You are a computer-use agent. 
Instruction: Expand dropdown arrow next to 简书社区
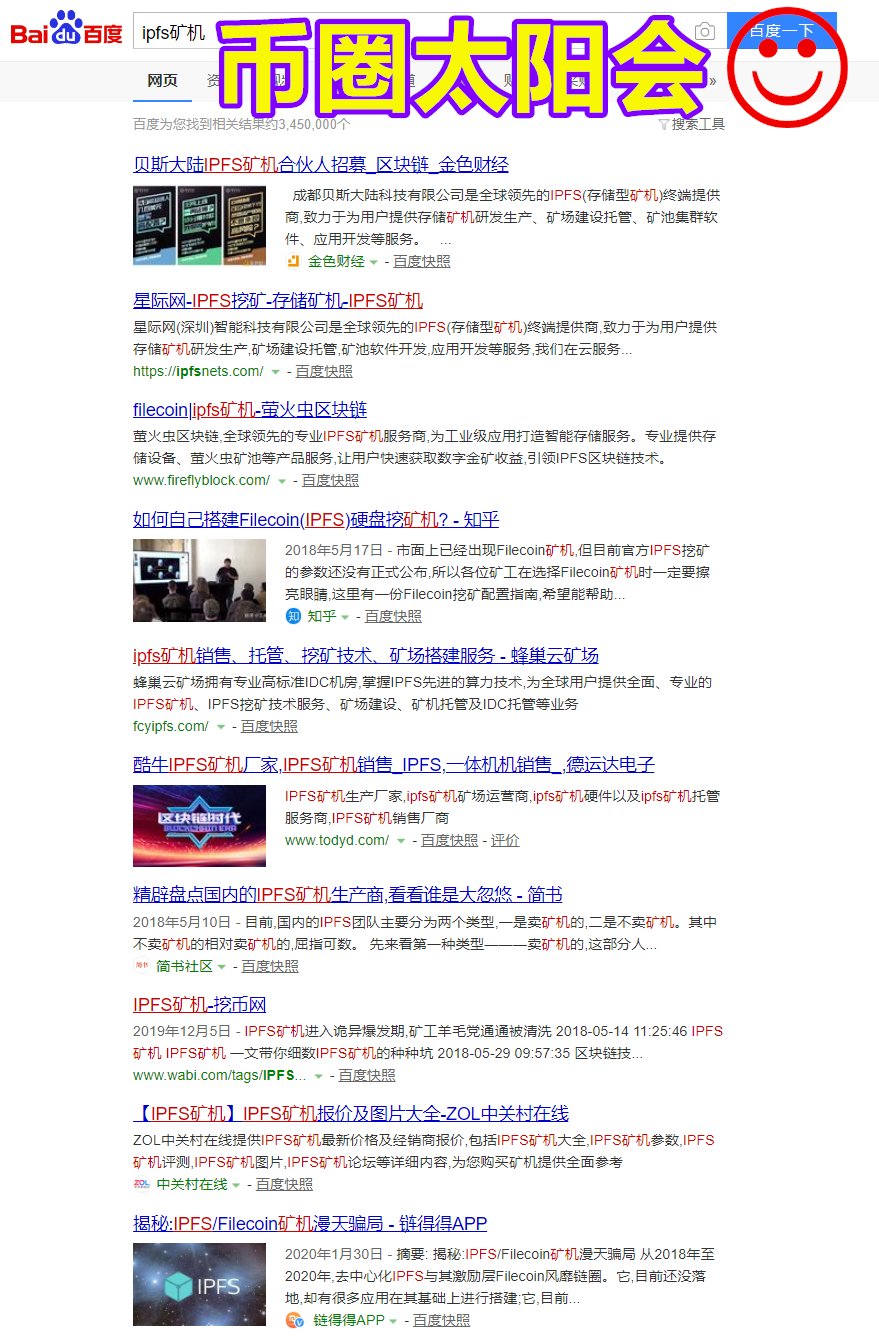pos(222,967)
